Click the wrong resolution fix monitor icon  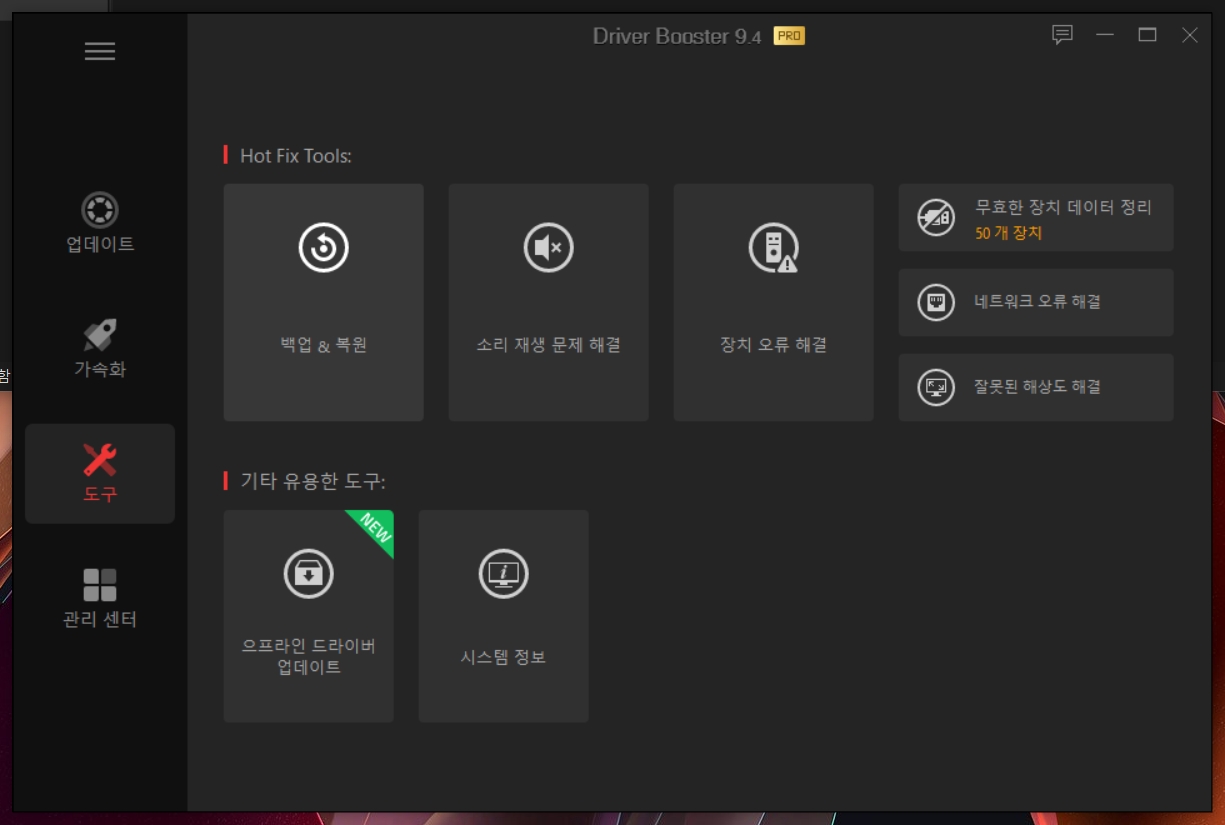[x=936, y=387]
